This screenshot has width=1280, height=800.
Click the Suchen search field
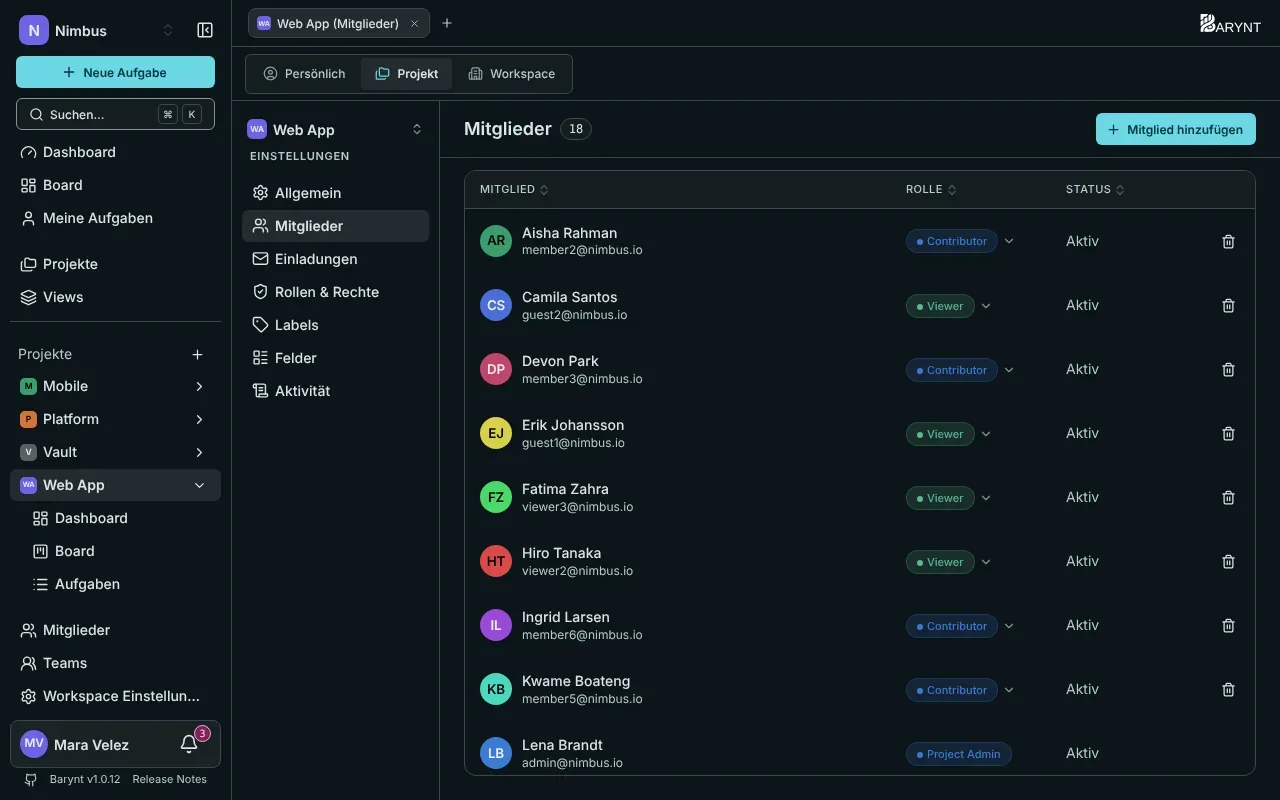pos(115,114)
